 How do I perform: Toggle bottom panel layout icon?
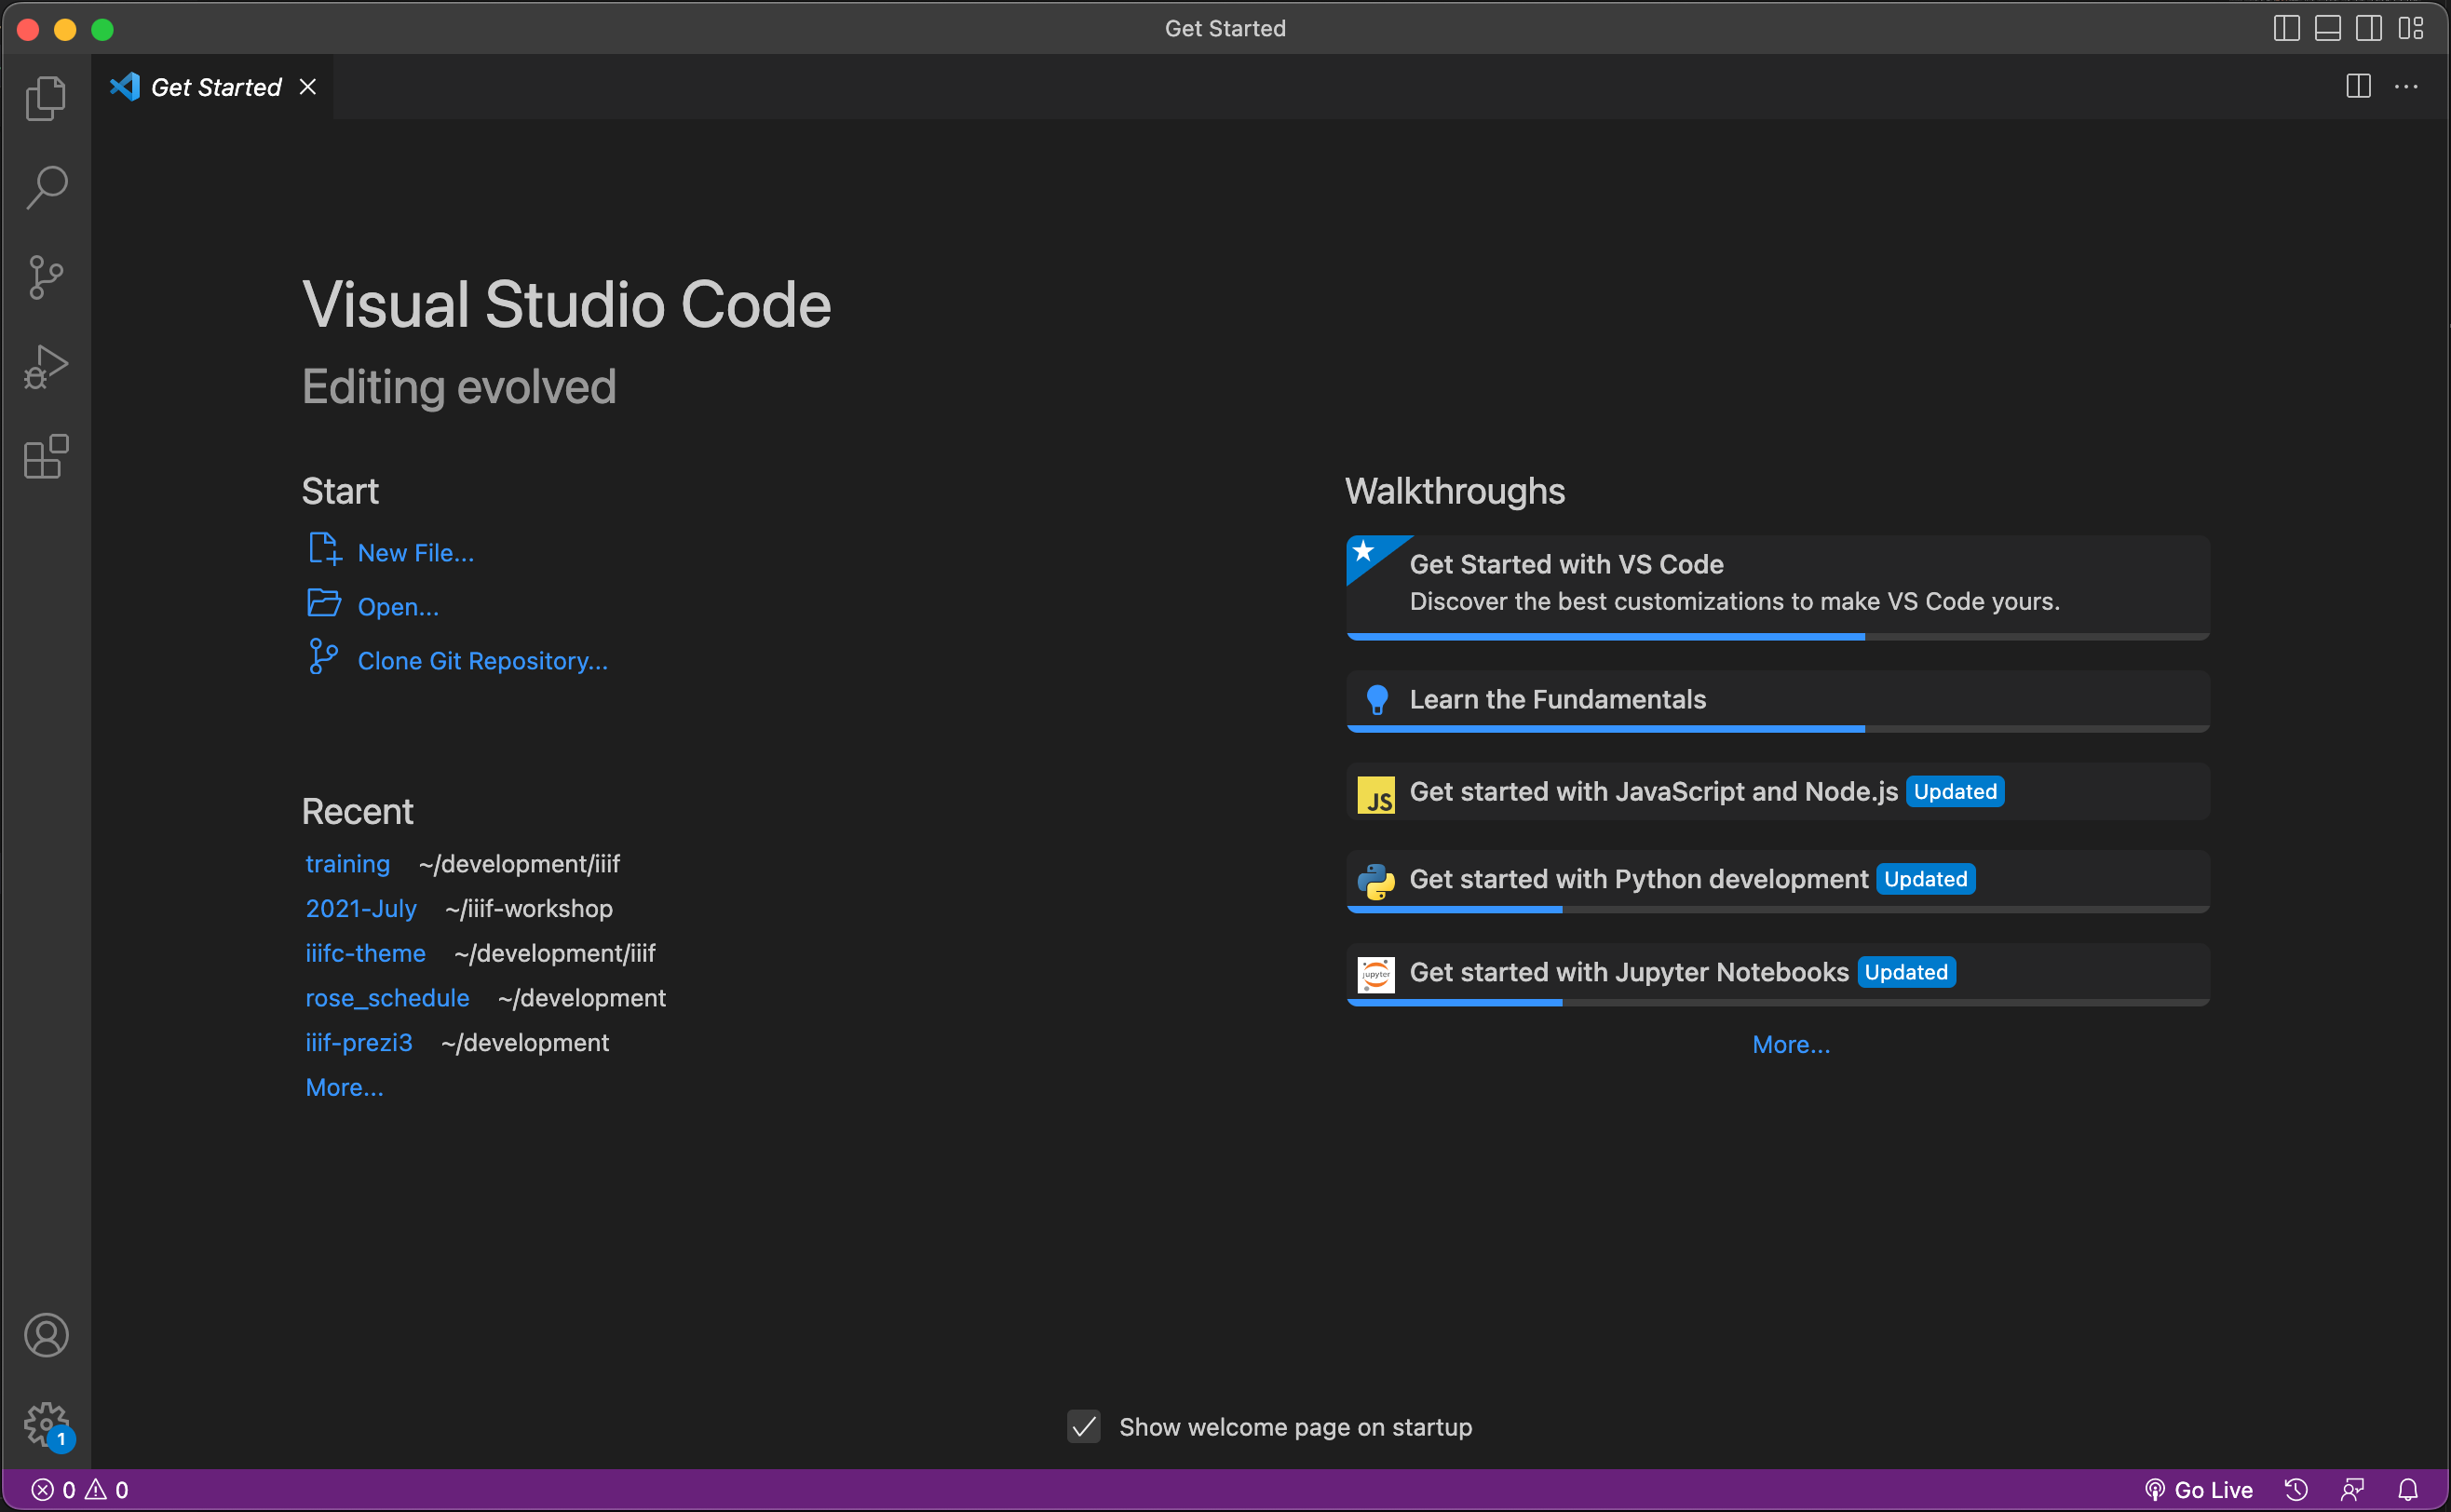coord(2327,28)
